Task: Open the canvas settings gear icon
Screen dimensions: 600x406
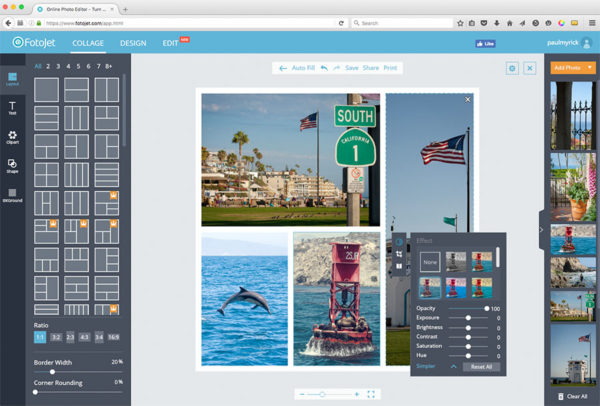Action: [512, 68]
